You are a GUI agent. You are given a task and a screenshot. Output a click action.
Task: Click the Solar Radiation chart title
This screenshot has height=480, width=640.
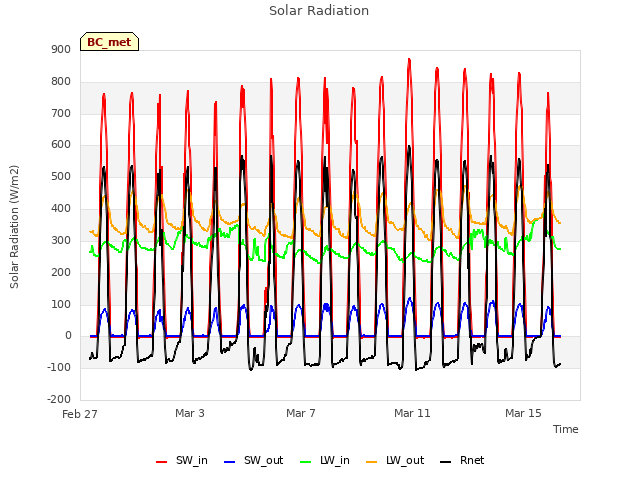pos(319,11)
